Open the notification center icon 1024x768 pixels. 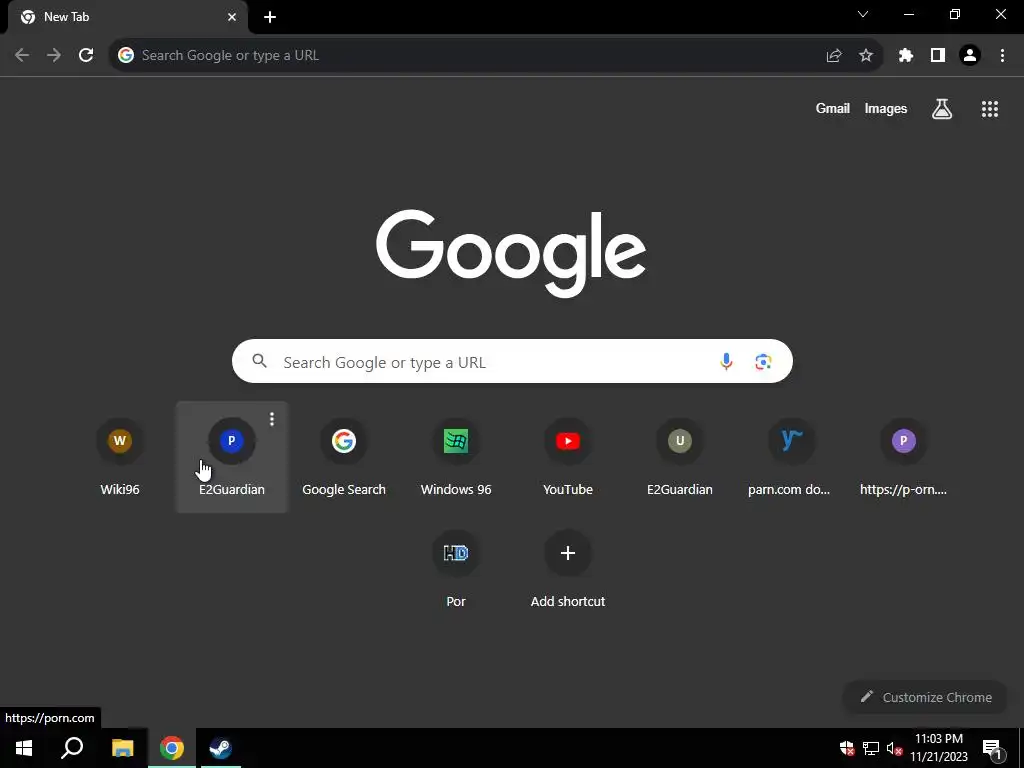[x=992, y=748]
